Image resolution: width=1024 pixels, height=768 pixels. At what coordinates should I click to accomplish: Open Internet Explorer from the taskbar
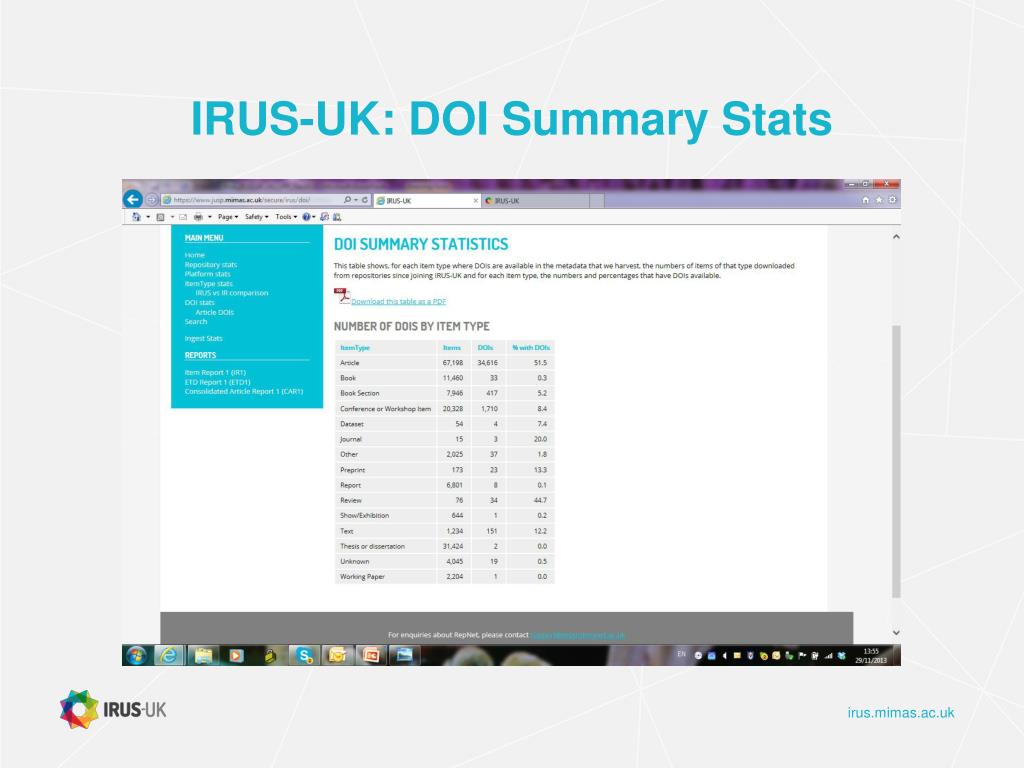pyautogui.click(x=169, y=655)
